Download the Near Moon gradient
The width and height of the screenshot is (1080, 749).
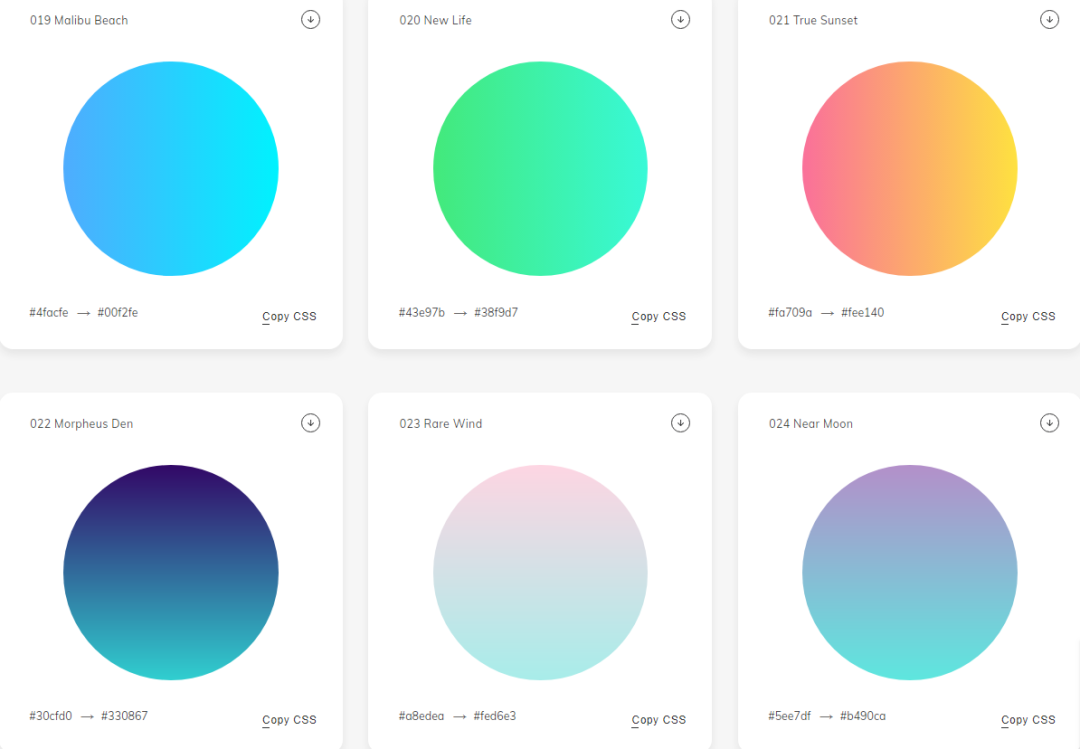coord(1050,422)
